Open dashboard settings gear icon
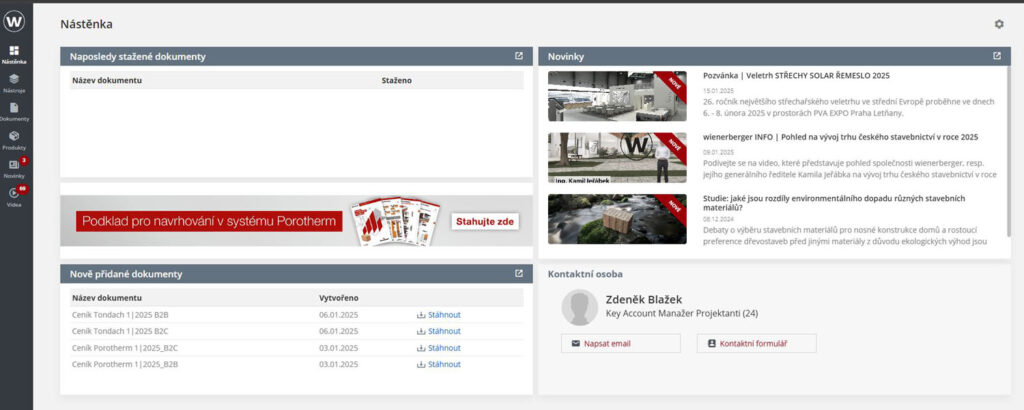The image size is (1024, 410). (998, 24)
